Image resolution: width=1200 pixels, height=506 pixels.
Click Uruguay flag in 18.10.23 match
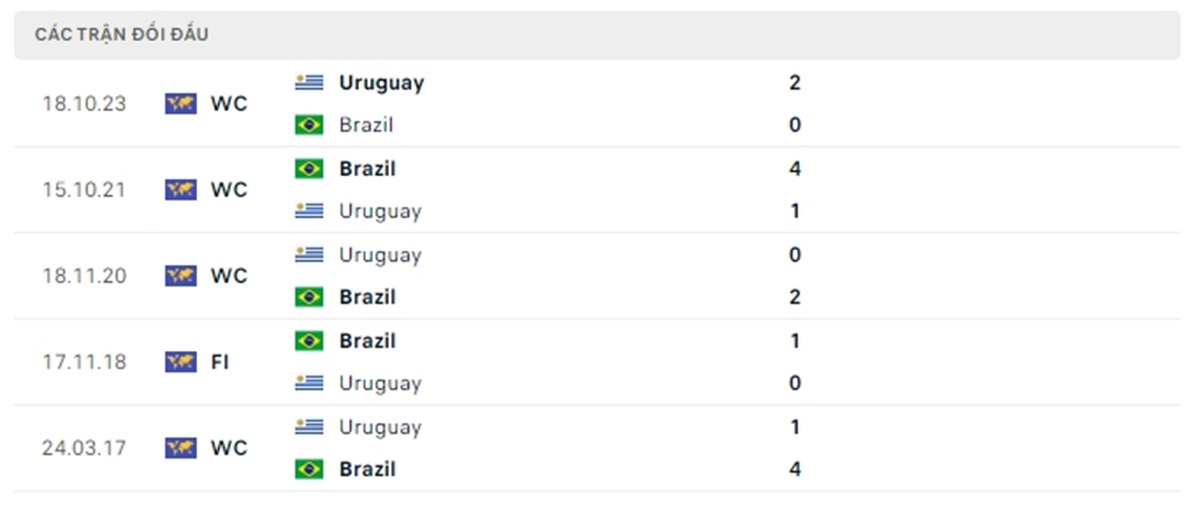[309, 83]
